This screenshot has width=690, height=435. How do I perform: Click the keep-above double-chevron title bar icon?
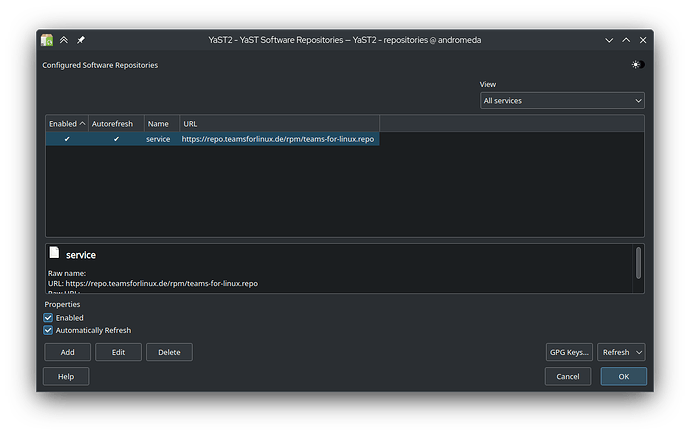[63, 40]
